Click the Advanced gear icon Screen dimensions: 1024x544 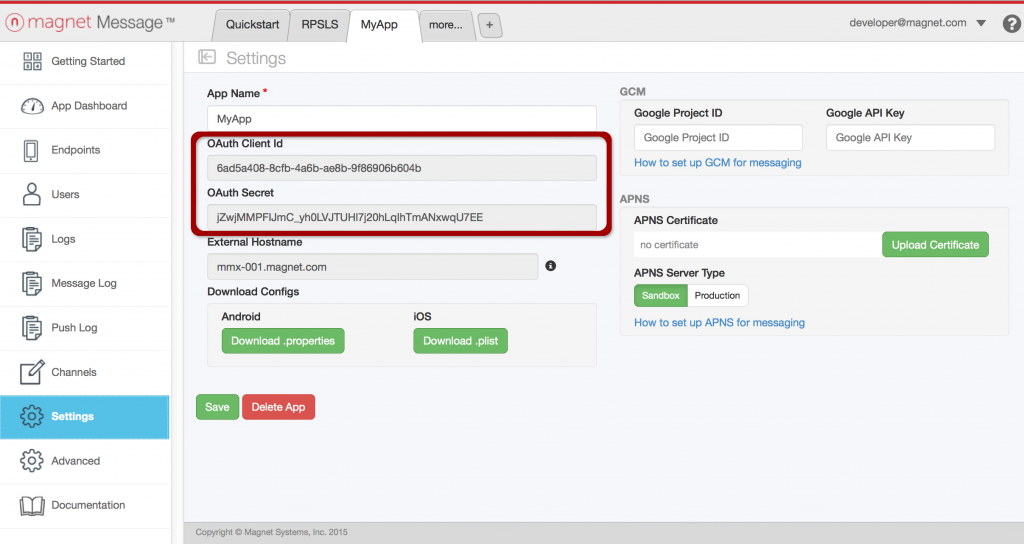coord(31,460)
